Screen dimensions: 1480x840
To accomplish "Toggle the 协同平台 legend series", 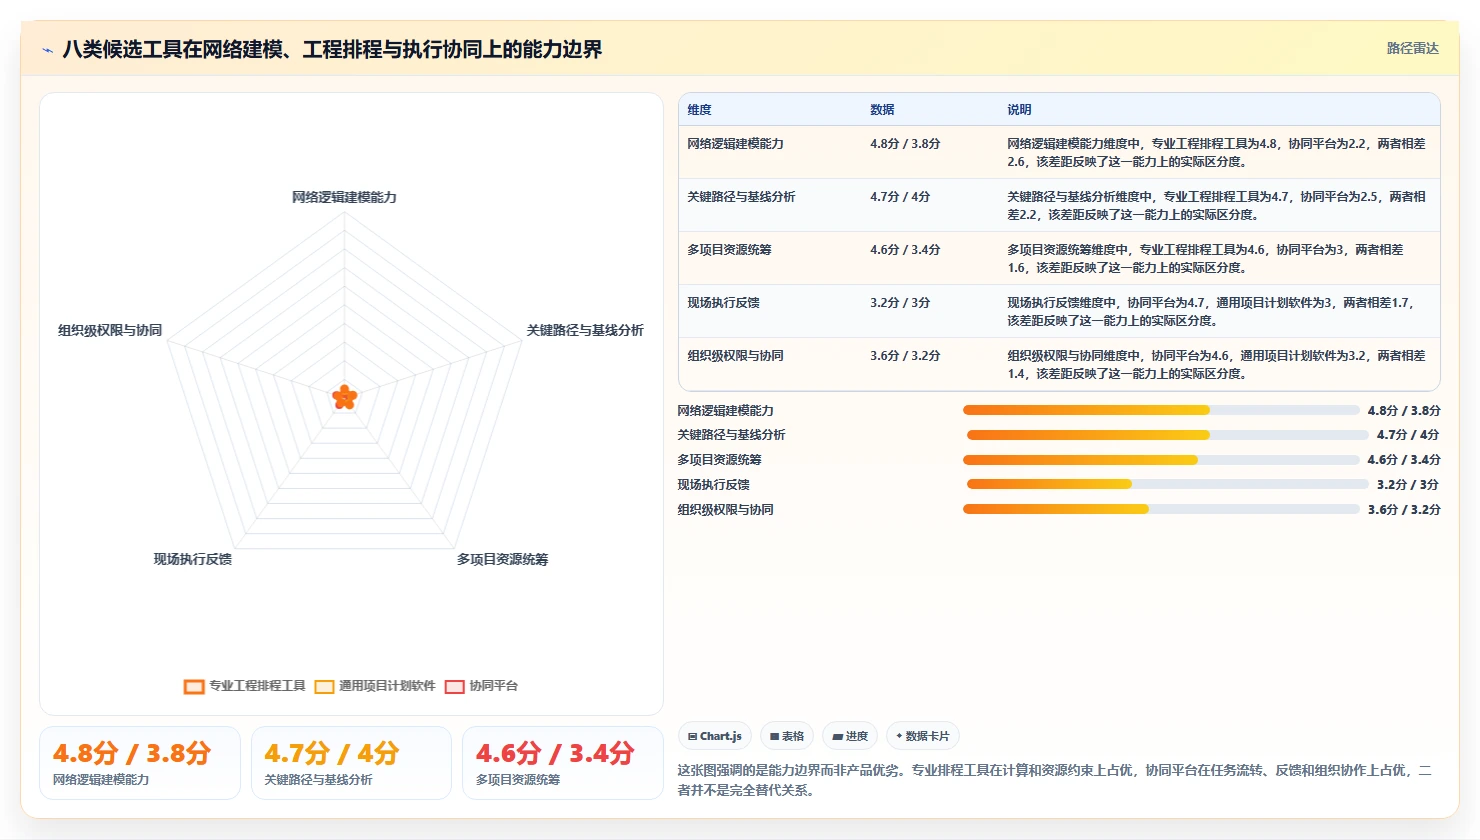I will coord(481,686).
